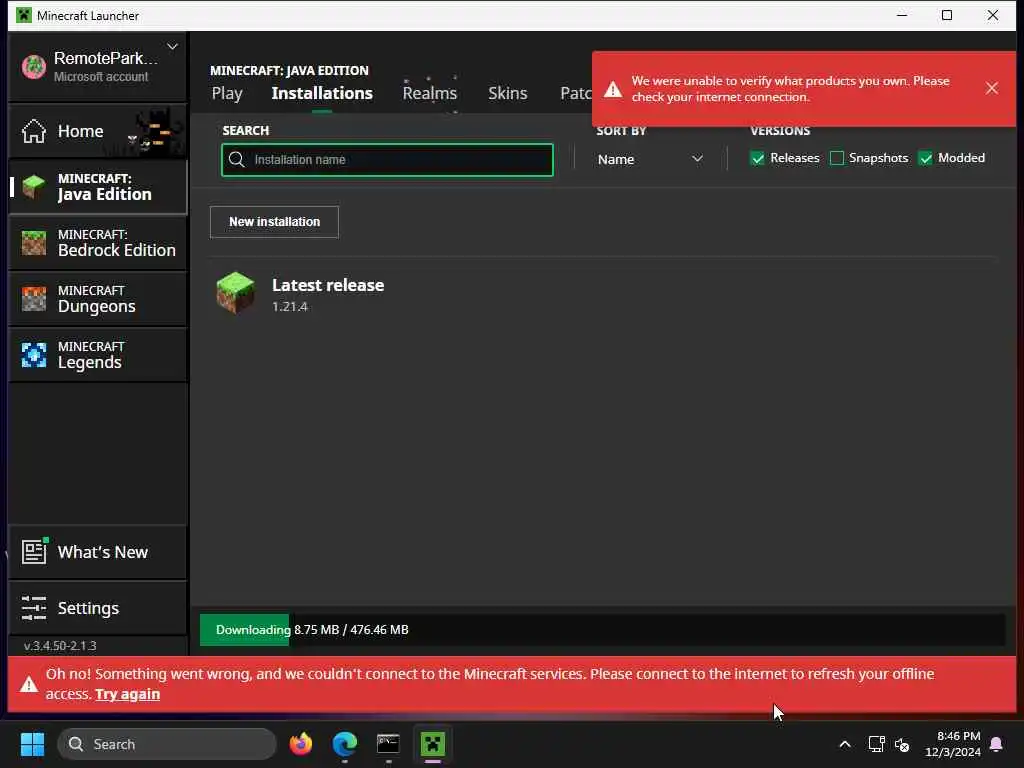Focus the Installation name search field
Viewport: 1024px width, 768px height.
click(x=387, y=160)
